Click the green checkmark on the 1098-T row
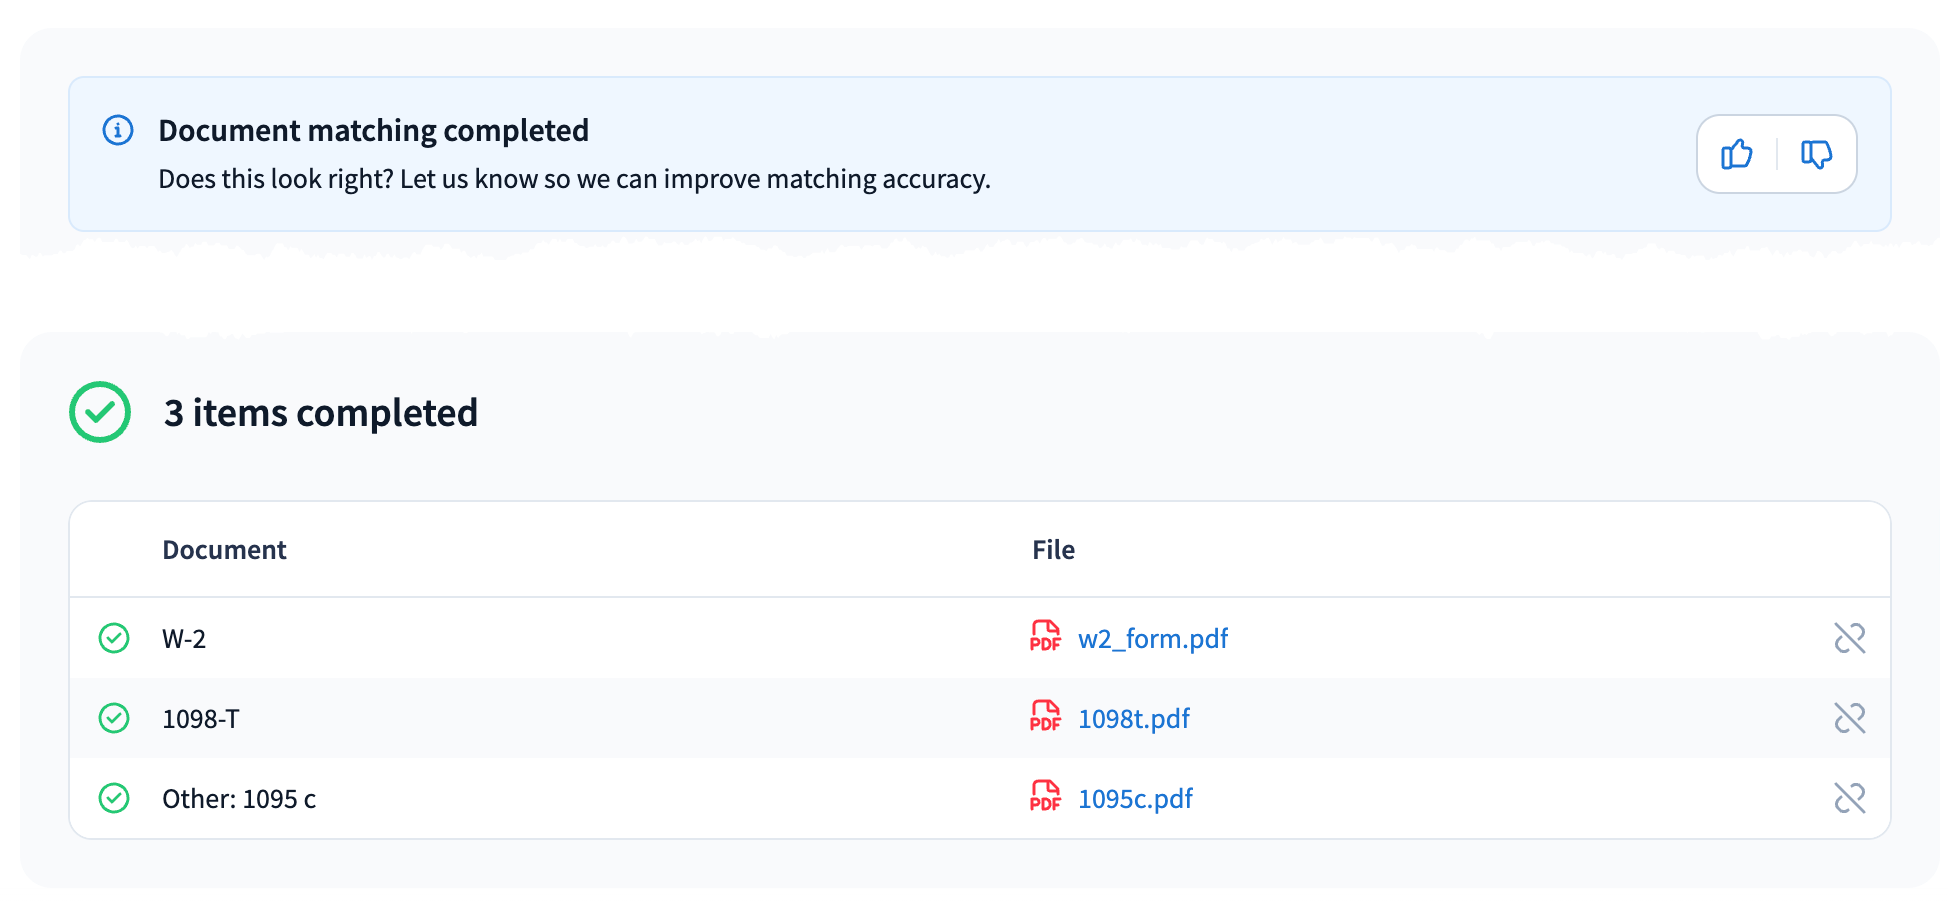1948x902 pixels. (x=114, y=718)
